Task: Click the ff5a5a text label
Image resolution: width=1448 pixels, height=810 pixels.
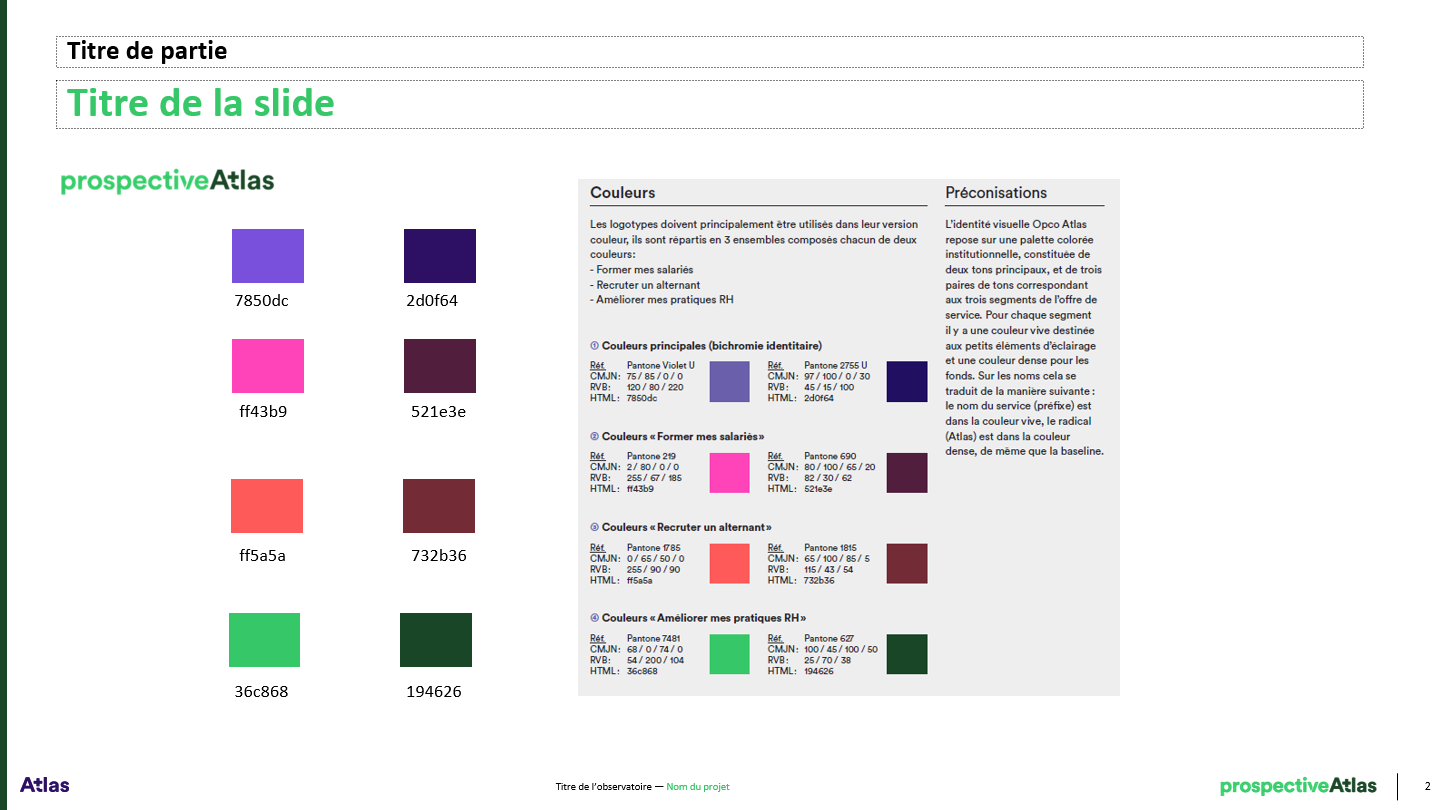Action: point(262,556)
